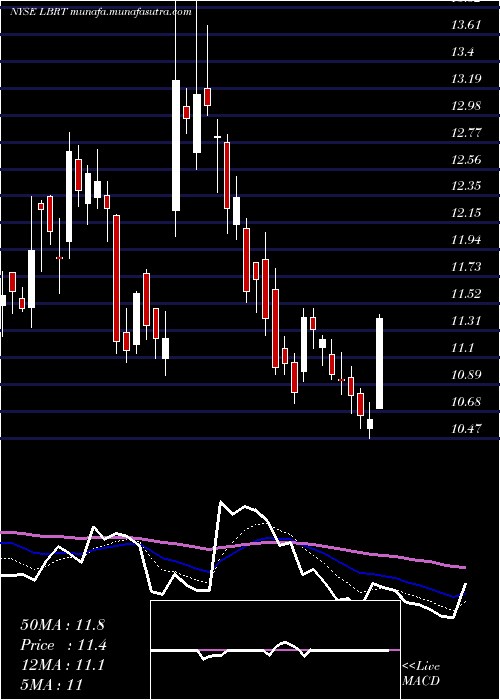
Task: Click the Live MACD label
Action: [421, 674]
